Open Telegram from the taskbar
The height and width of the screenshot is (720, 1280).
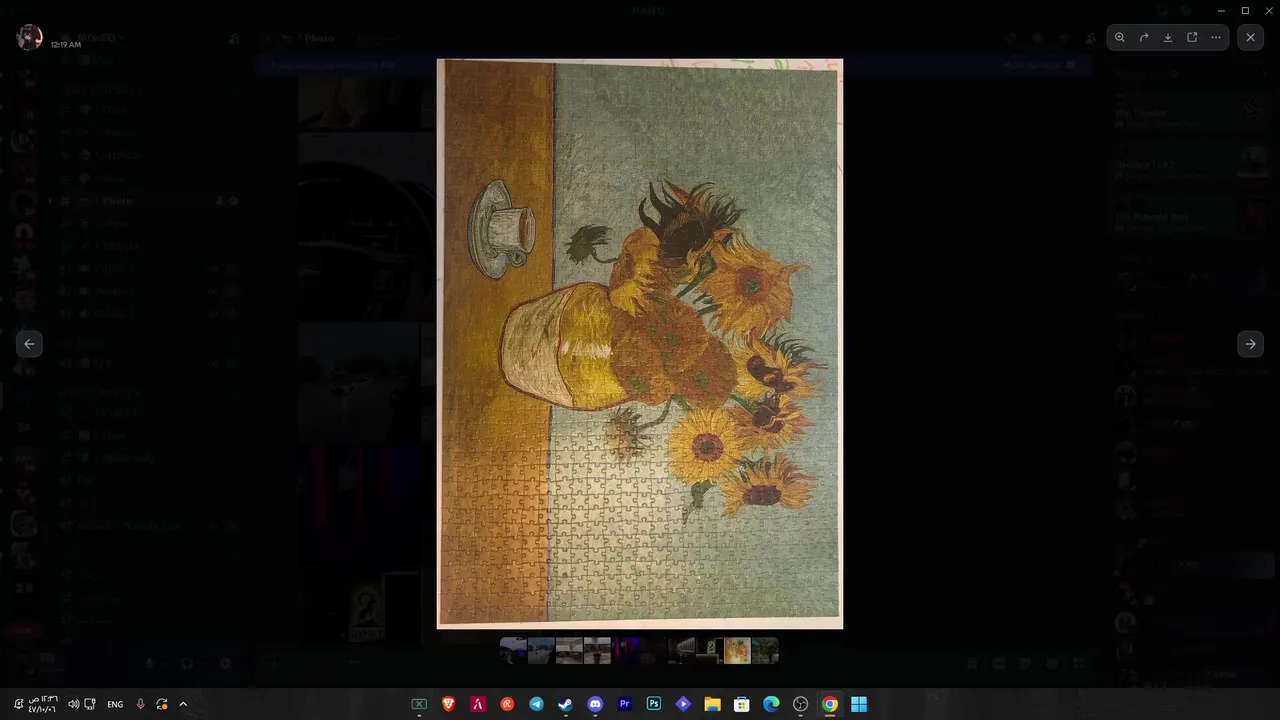click(x=537, y=704)
